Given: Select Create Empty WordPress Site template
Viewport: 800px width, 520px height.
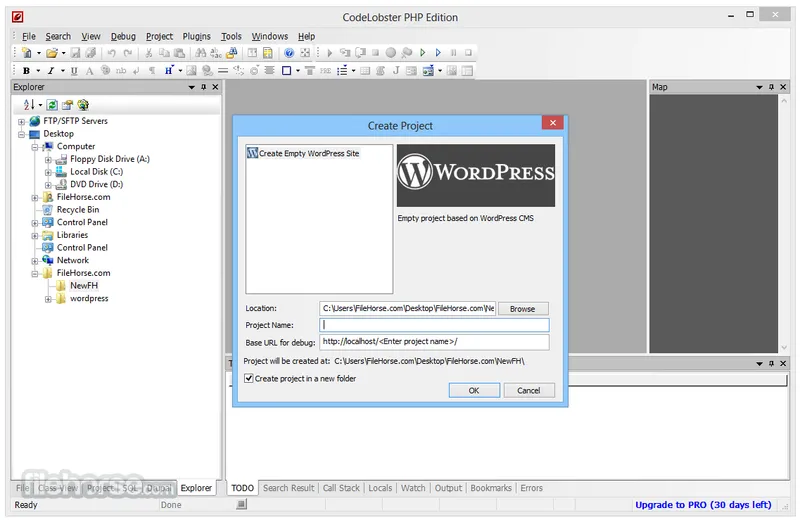Looking at the screenshot, I should [x=303, y=153].
